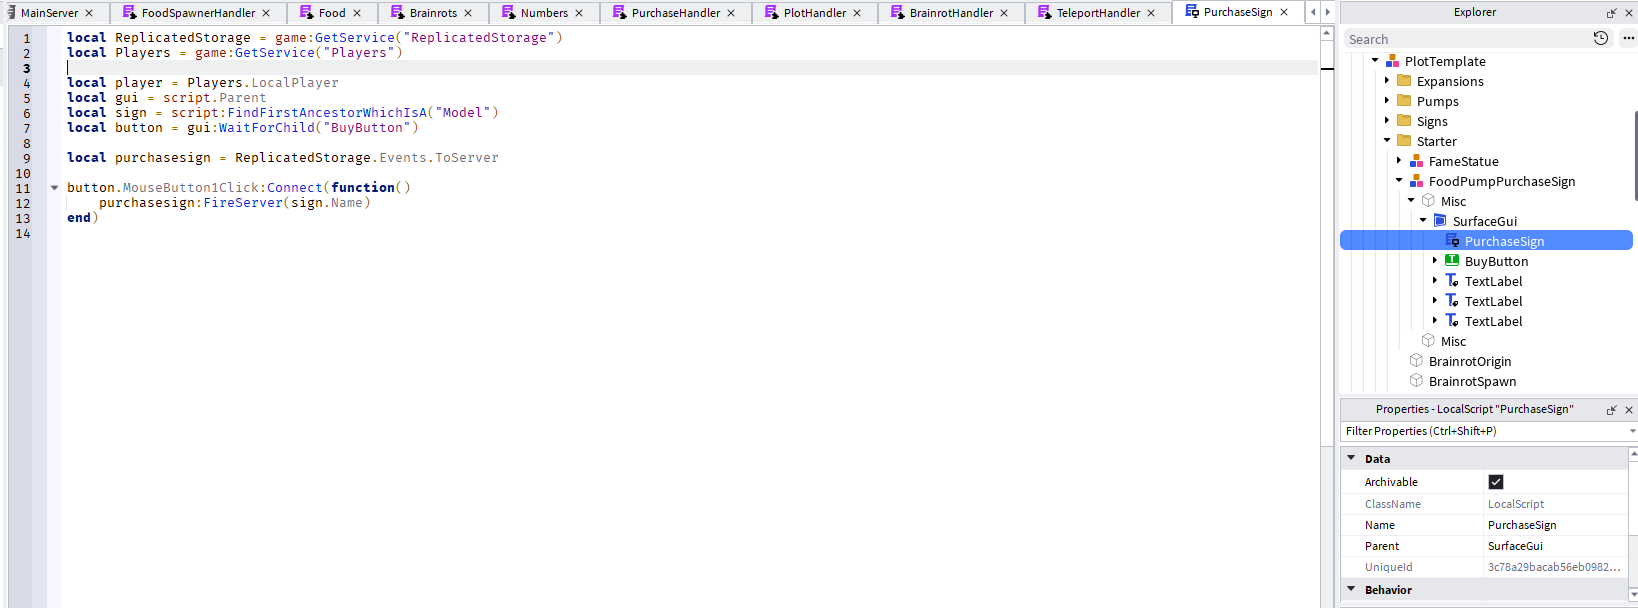The width and height of the screenshot is (1638, 608).
Task: Collapse the FoodPumpPurchaseSign model
Action: pyautogui.click(x=1399, y=181)
